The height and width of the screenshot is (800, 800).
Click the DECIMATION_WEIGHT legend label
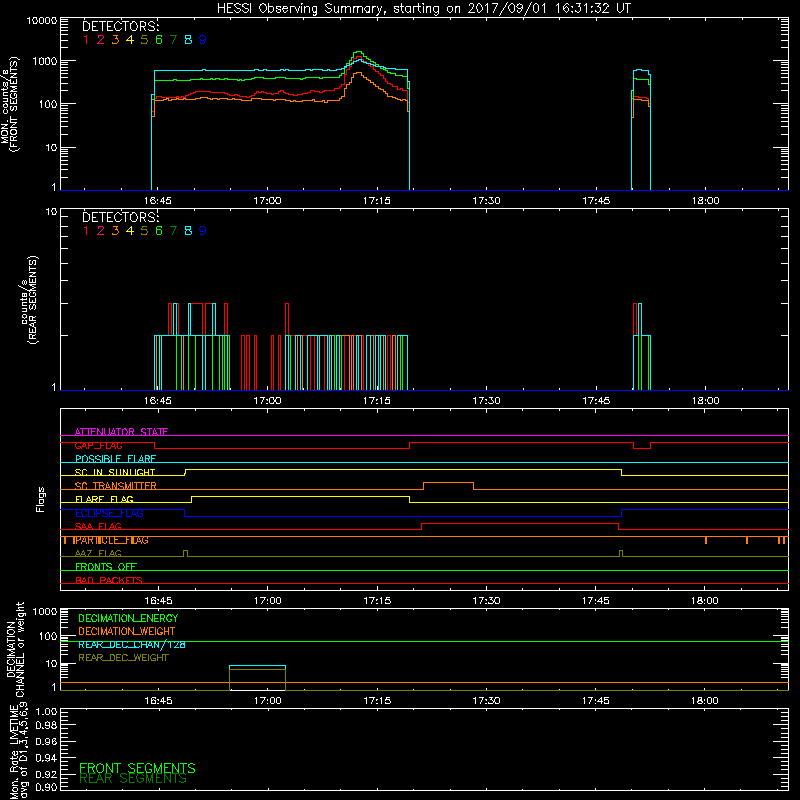pyautogui.click(x=127, y=631)
